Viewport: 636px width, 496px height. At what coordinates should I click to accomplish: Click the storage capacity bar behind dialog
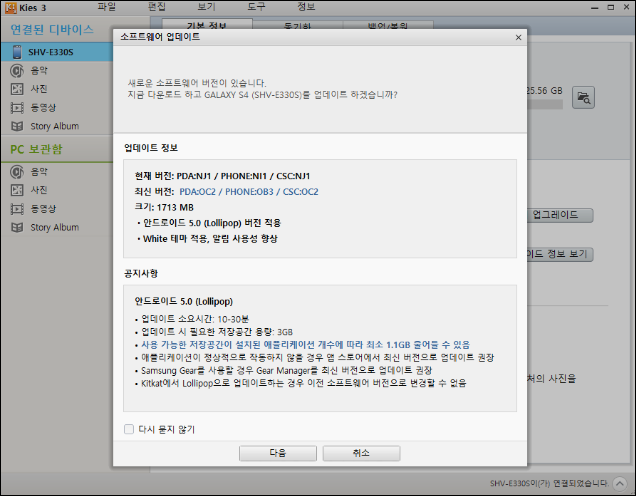tap(545, 104)
